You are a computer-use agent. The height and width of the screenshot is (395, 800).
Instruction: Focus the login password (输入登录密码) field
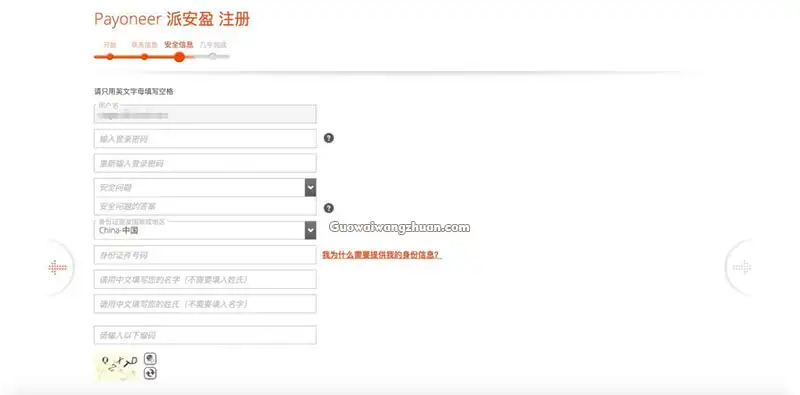click(x=205, y=139)
